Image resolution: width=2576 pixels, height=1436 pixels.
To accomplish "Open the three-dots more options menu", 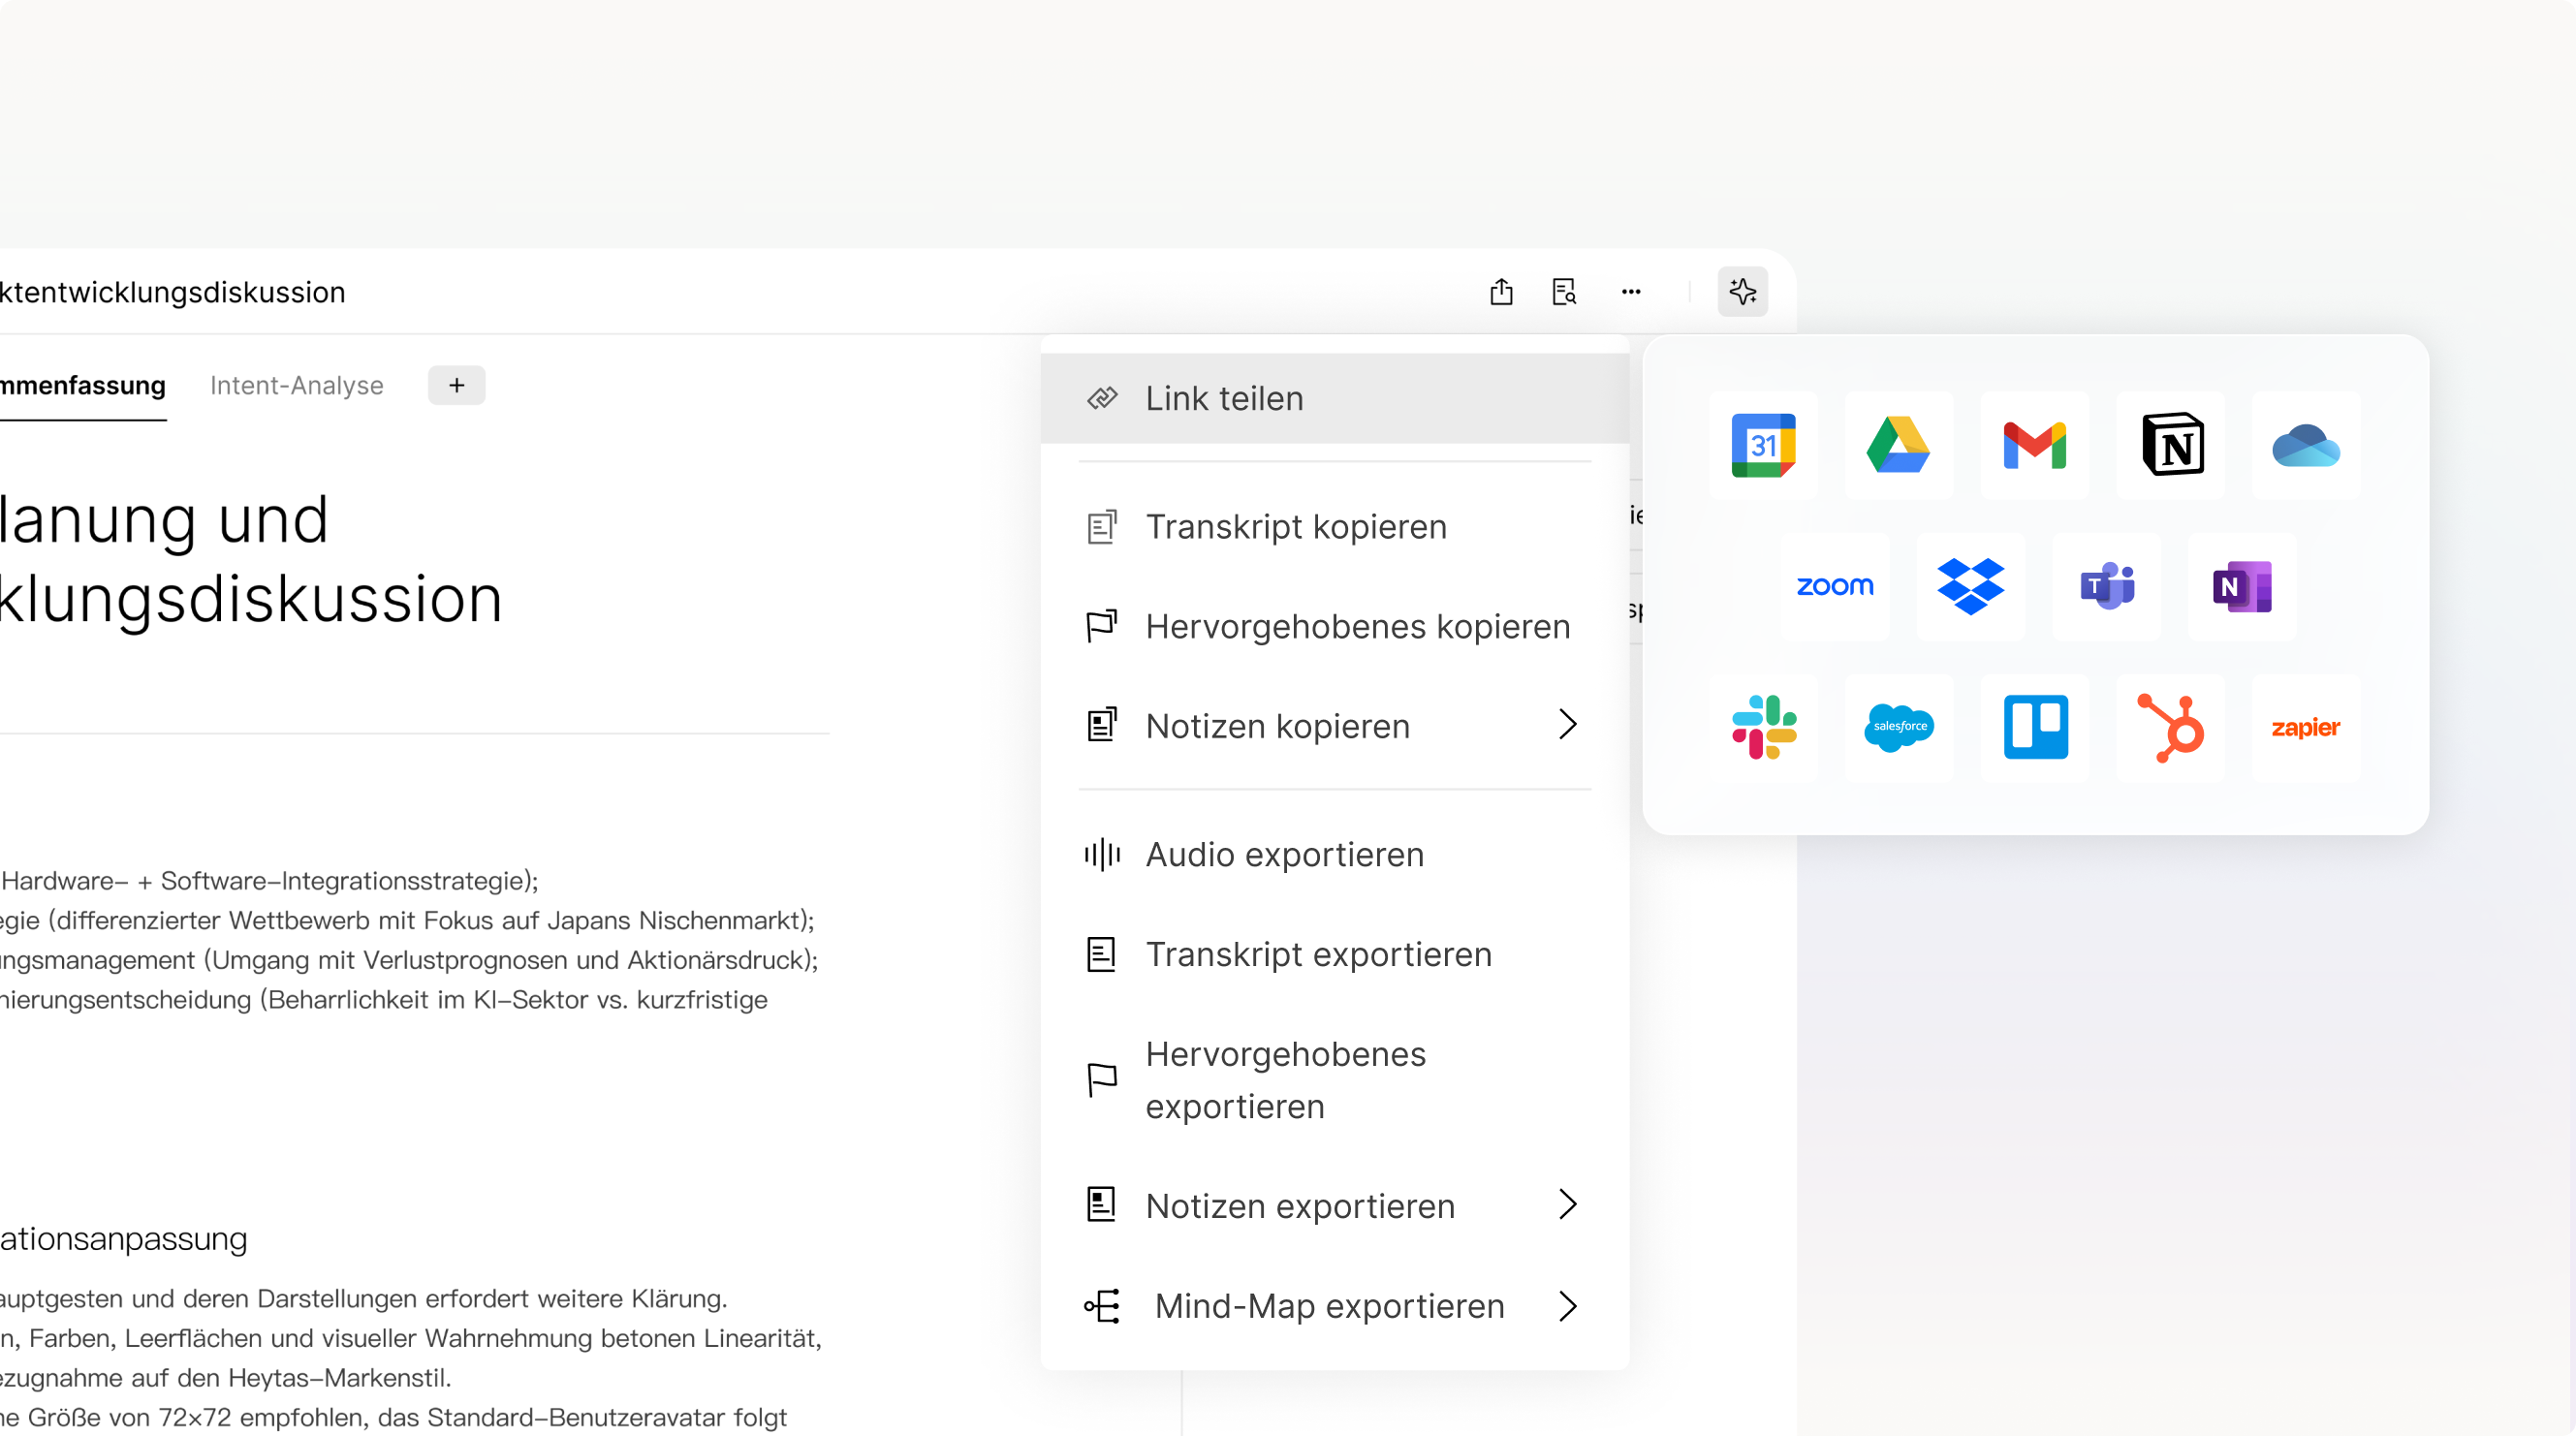I will pyautogui.click(x=1631, y=292).
